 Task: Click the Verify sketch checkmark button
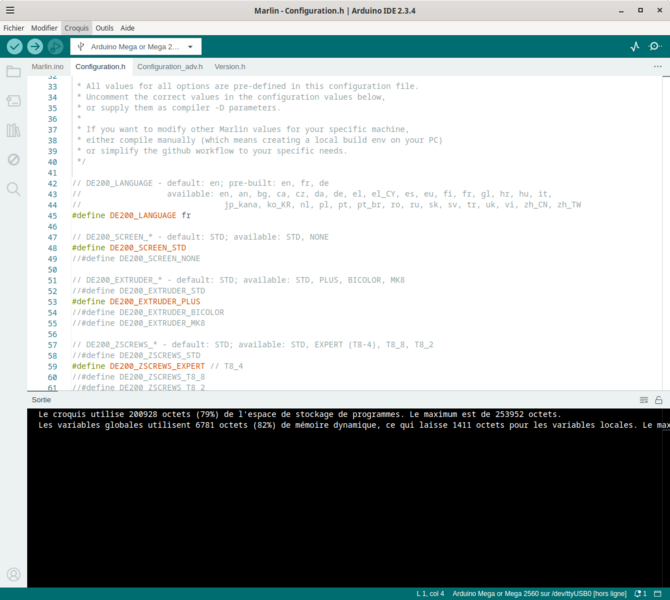pyautogui.click(x=15, y=46)
